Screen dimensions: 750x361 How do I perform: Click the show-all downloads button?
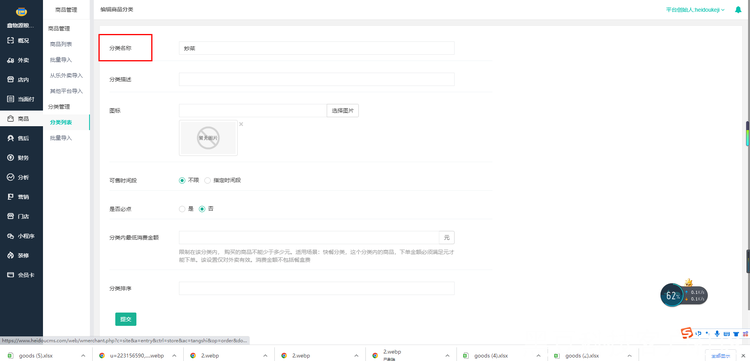pyautogui.click(x=721, y=355)
